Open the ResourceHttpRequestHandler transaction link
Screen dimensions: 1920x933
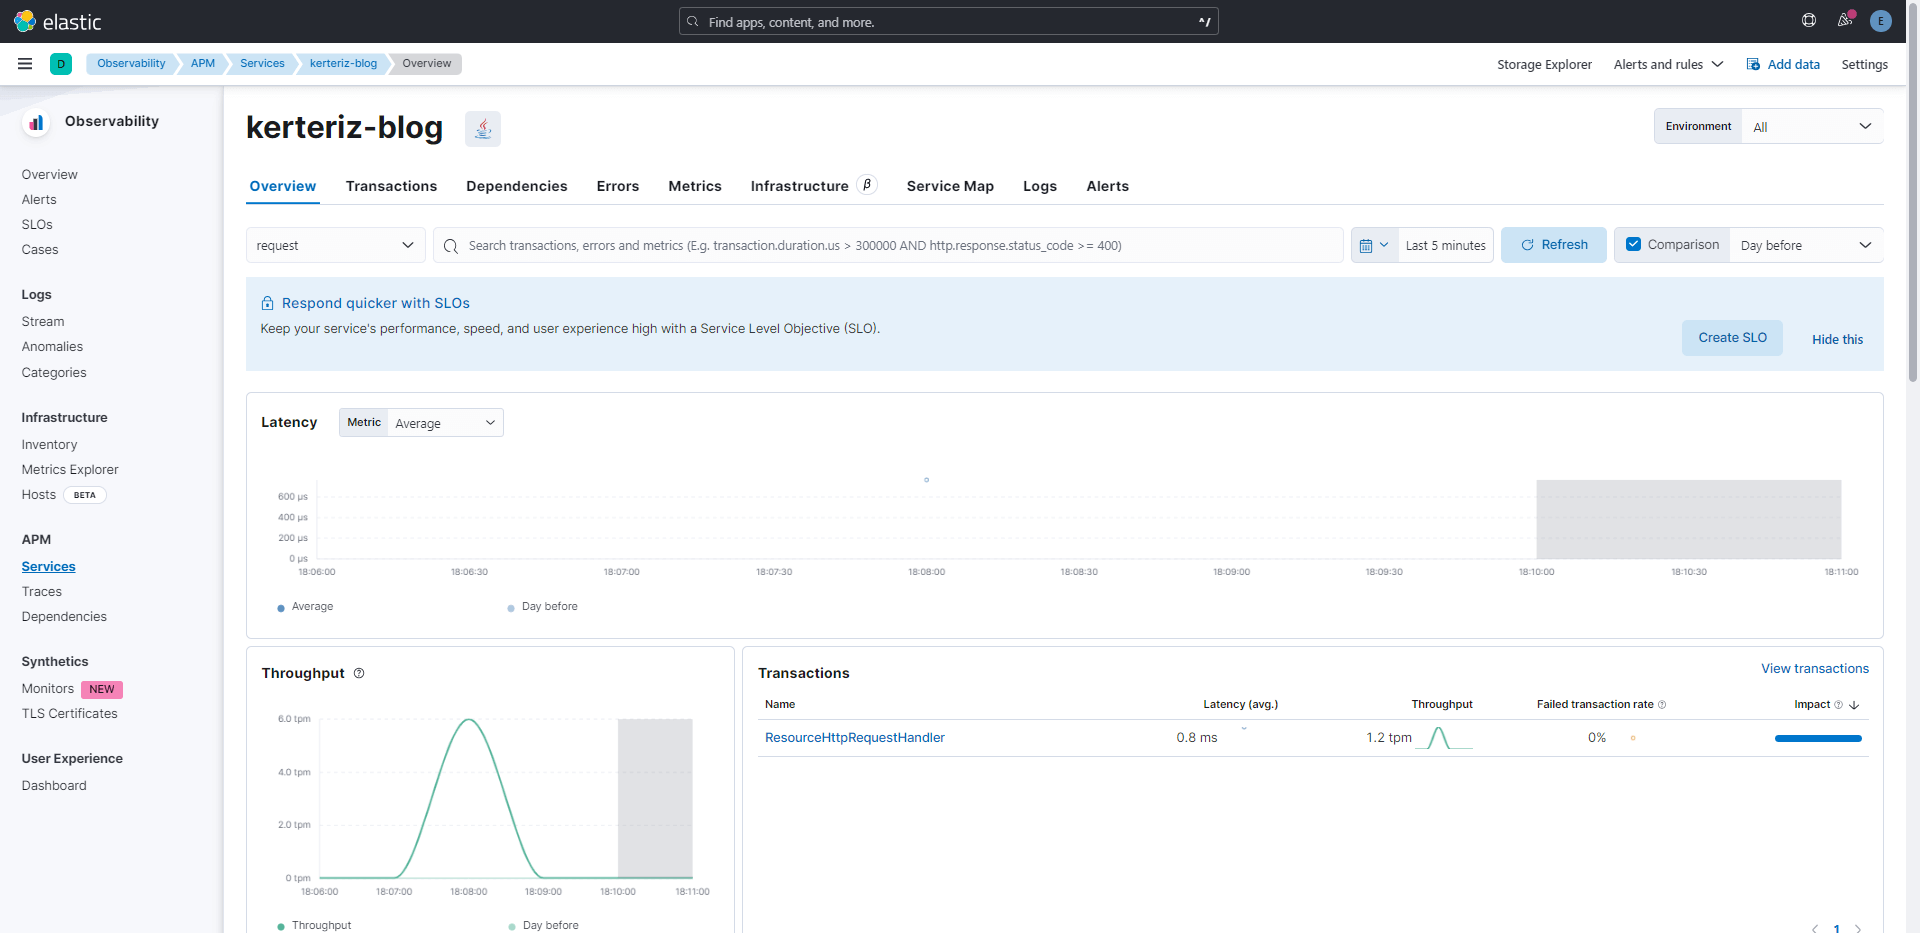(x=855, y=738)
